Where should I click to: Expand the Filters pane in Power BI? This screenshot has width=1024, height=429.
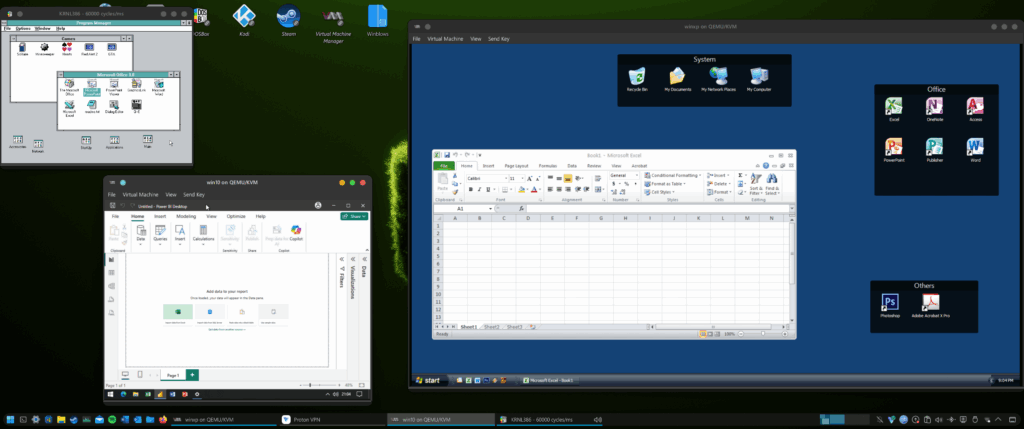pos(341,259)
